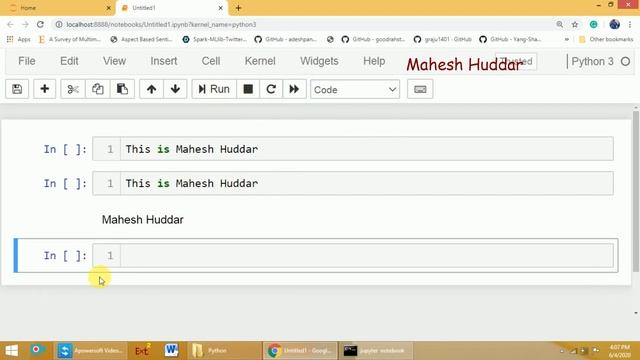Restart kernel and run all cells icon

tap(294, 89)
